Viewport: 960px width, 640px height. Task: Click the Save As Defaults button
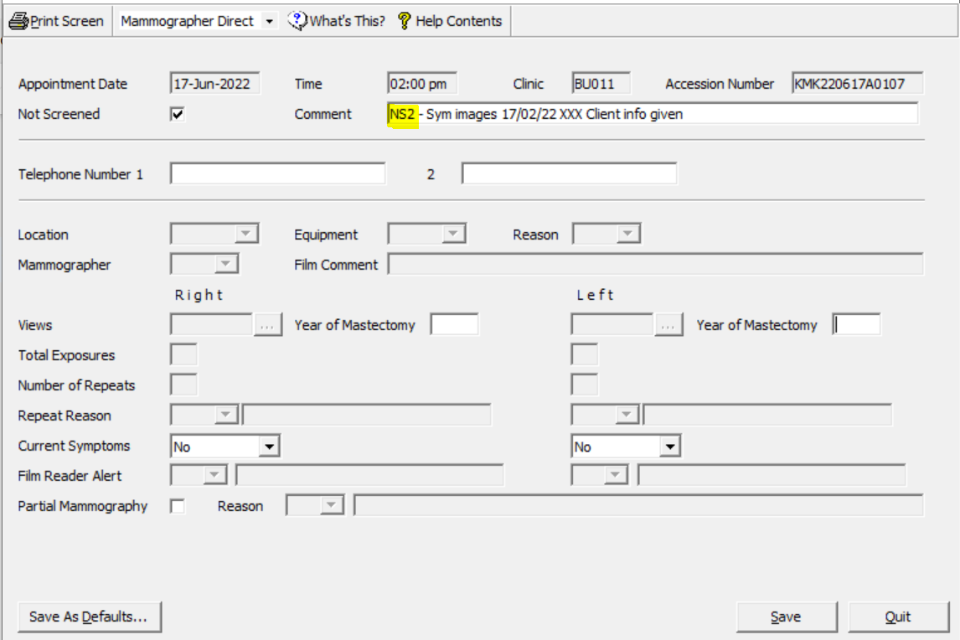[x=89, y=617]
